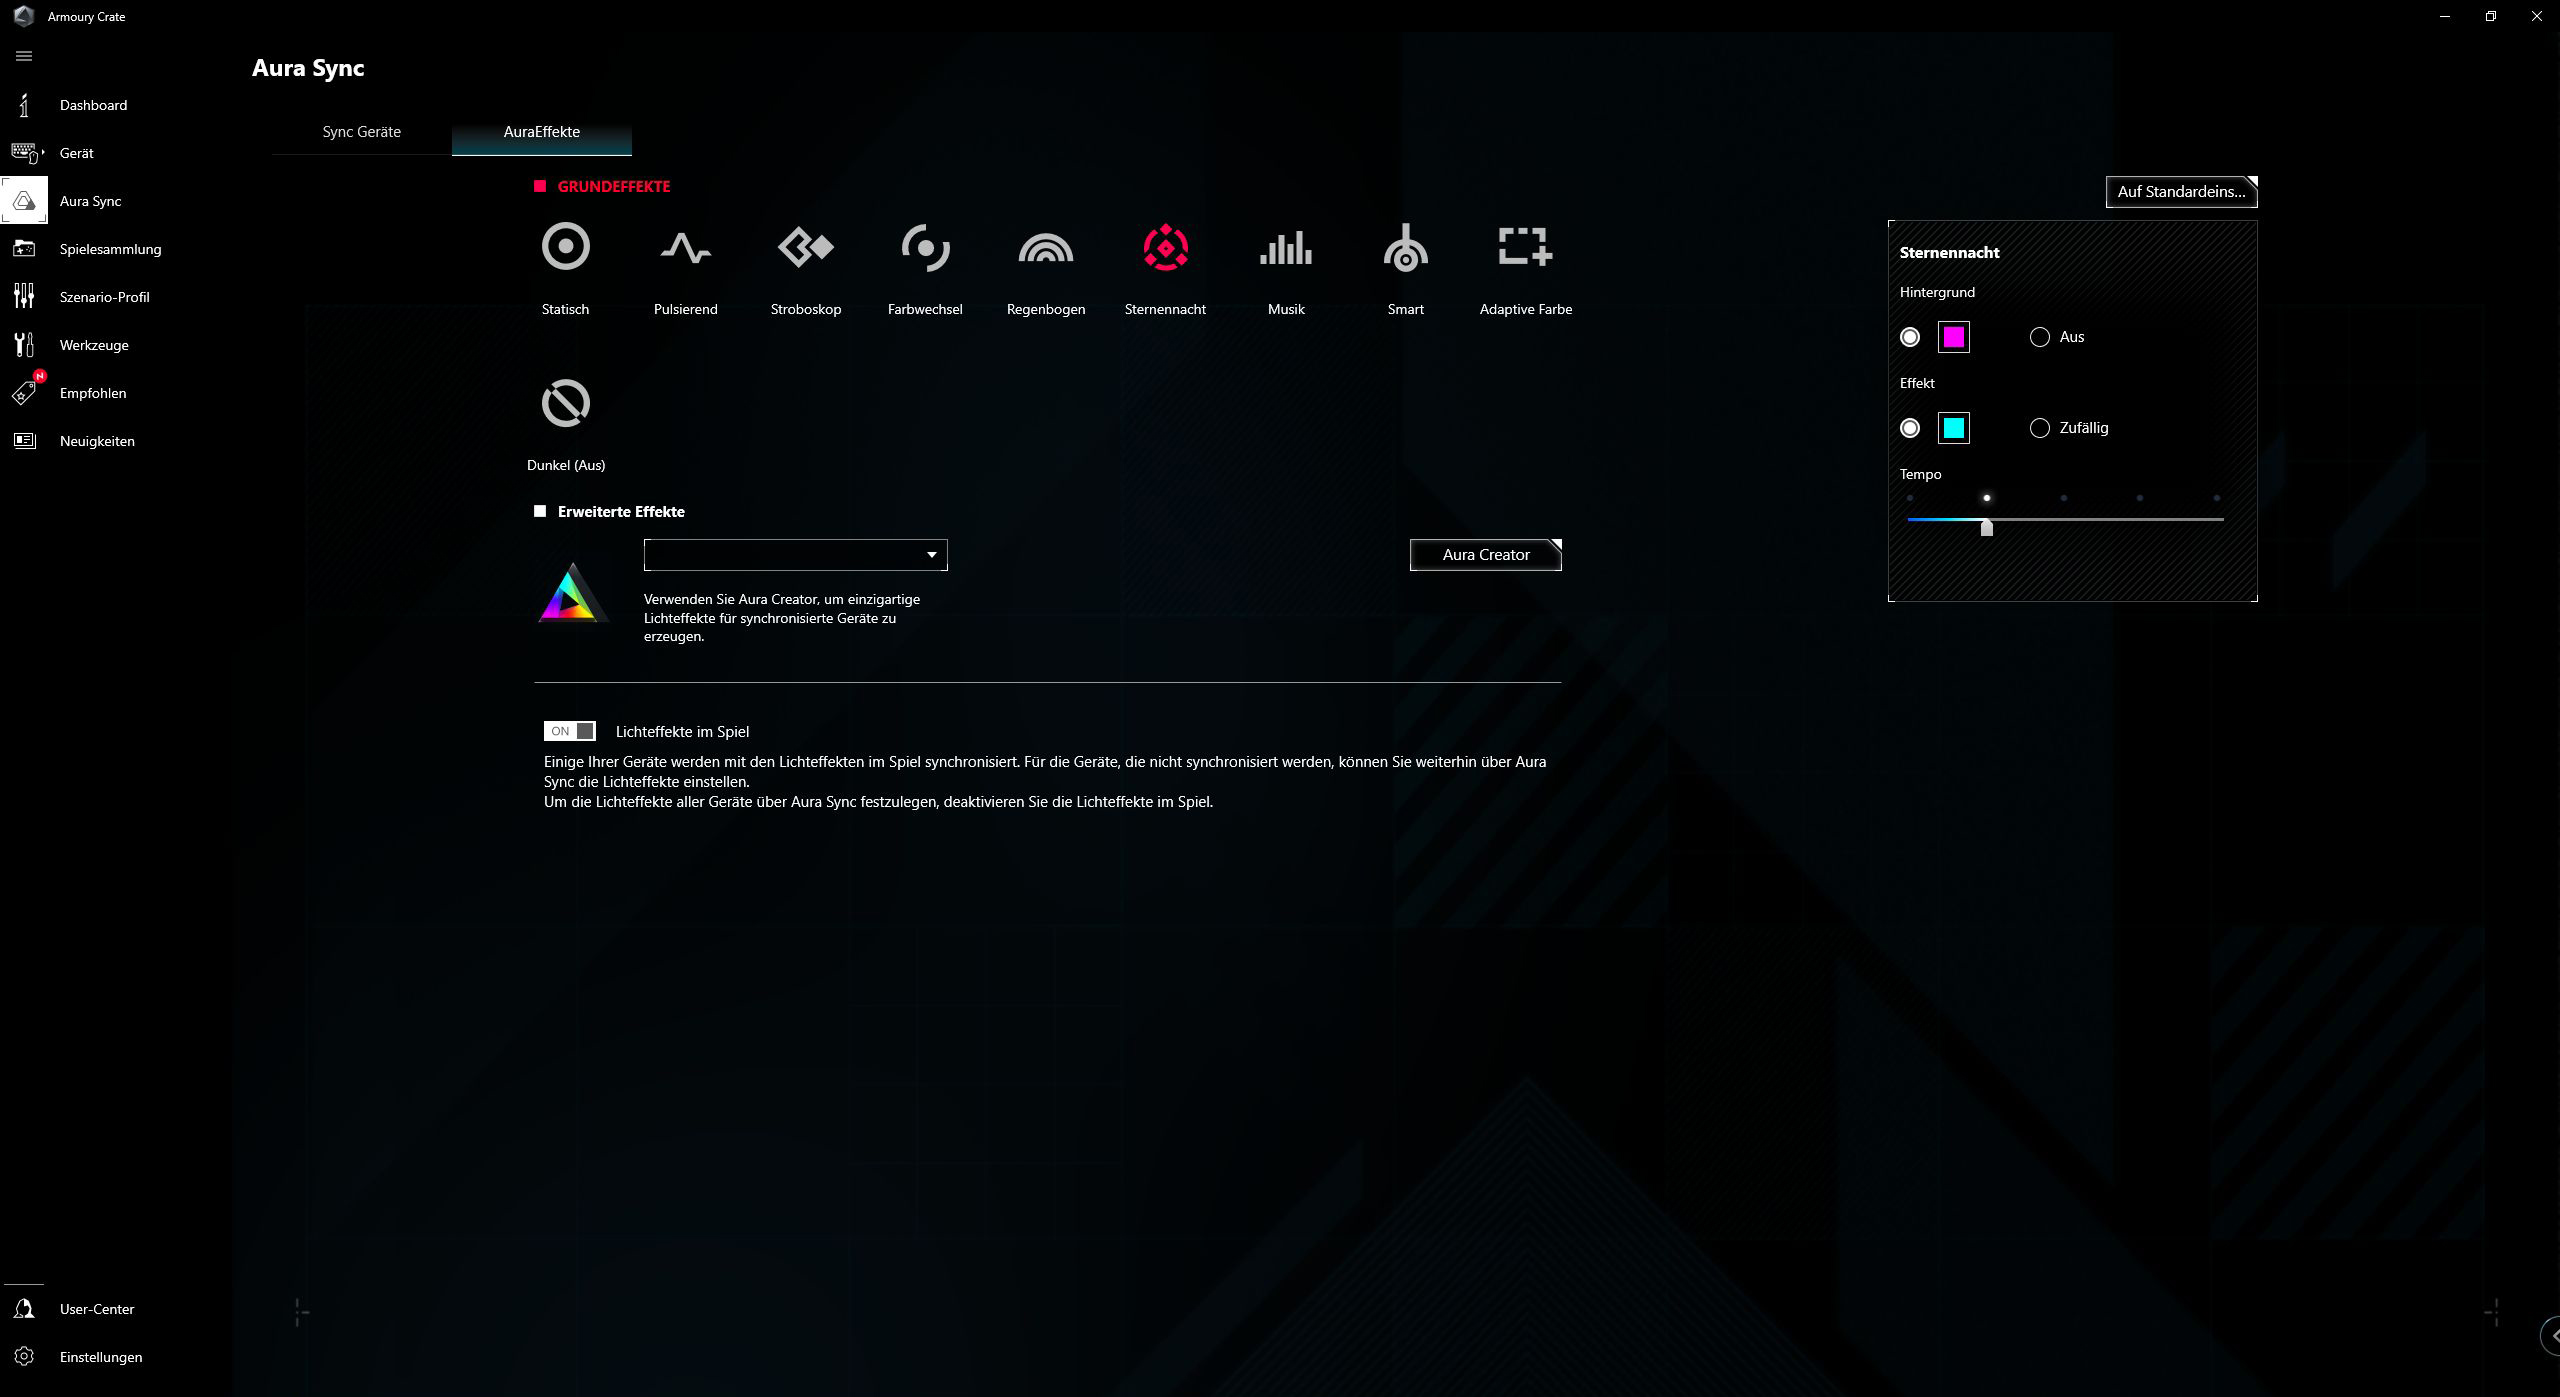Image resolution: width=2560 pixels, height=1397 pixels.
Task: Open Einstellungen gear in sidebar
Action: (24, 1357)
